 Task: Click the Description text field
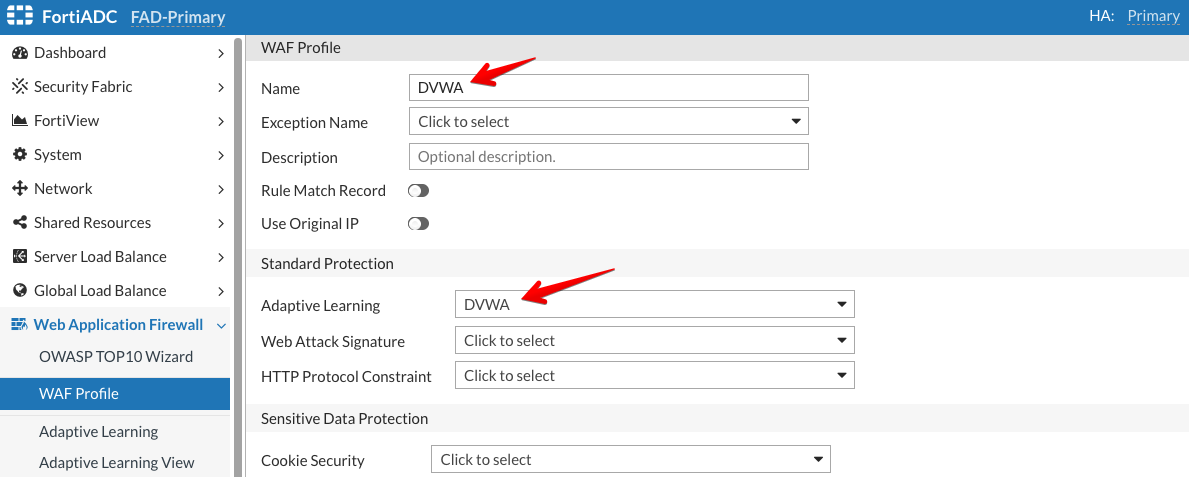[x=608, y=157]
